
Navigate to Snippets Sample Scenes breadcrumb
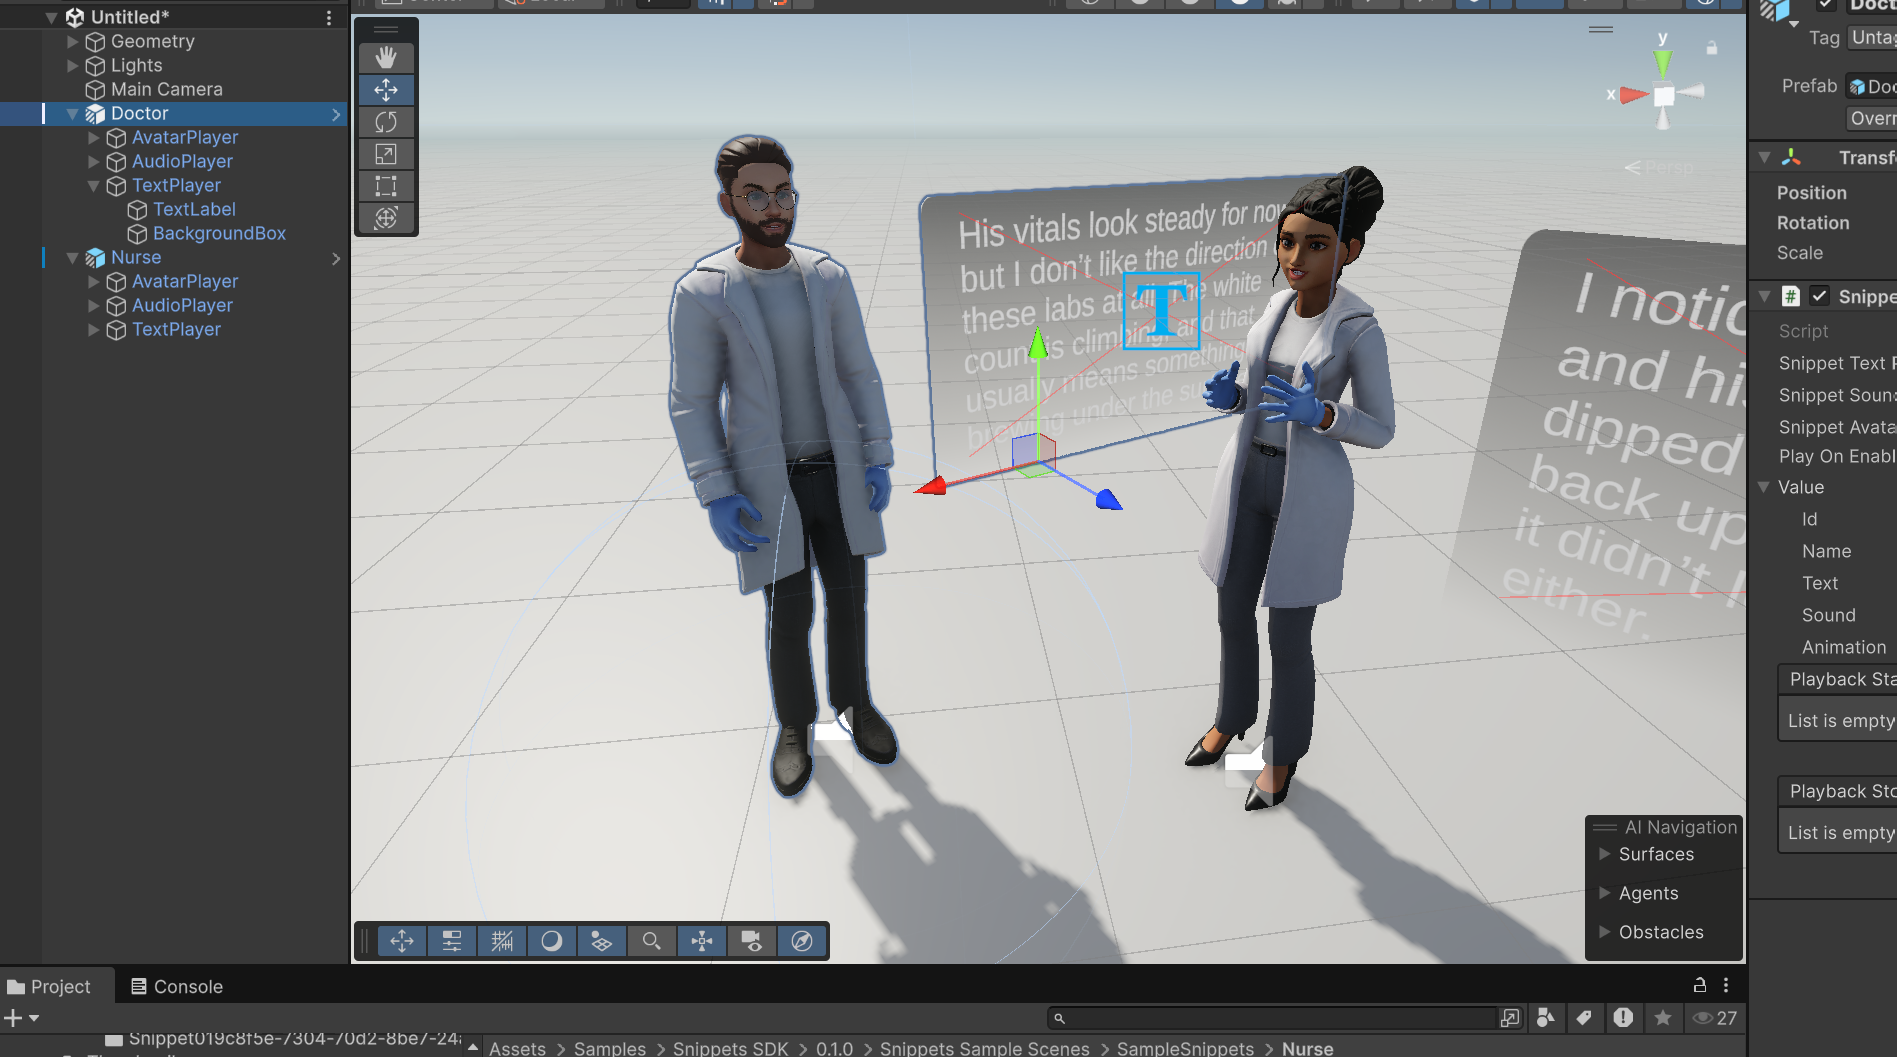pyautogui.click(x=984, y=1048)
